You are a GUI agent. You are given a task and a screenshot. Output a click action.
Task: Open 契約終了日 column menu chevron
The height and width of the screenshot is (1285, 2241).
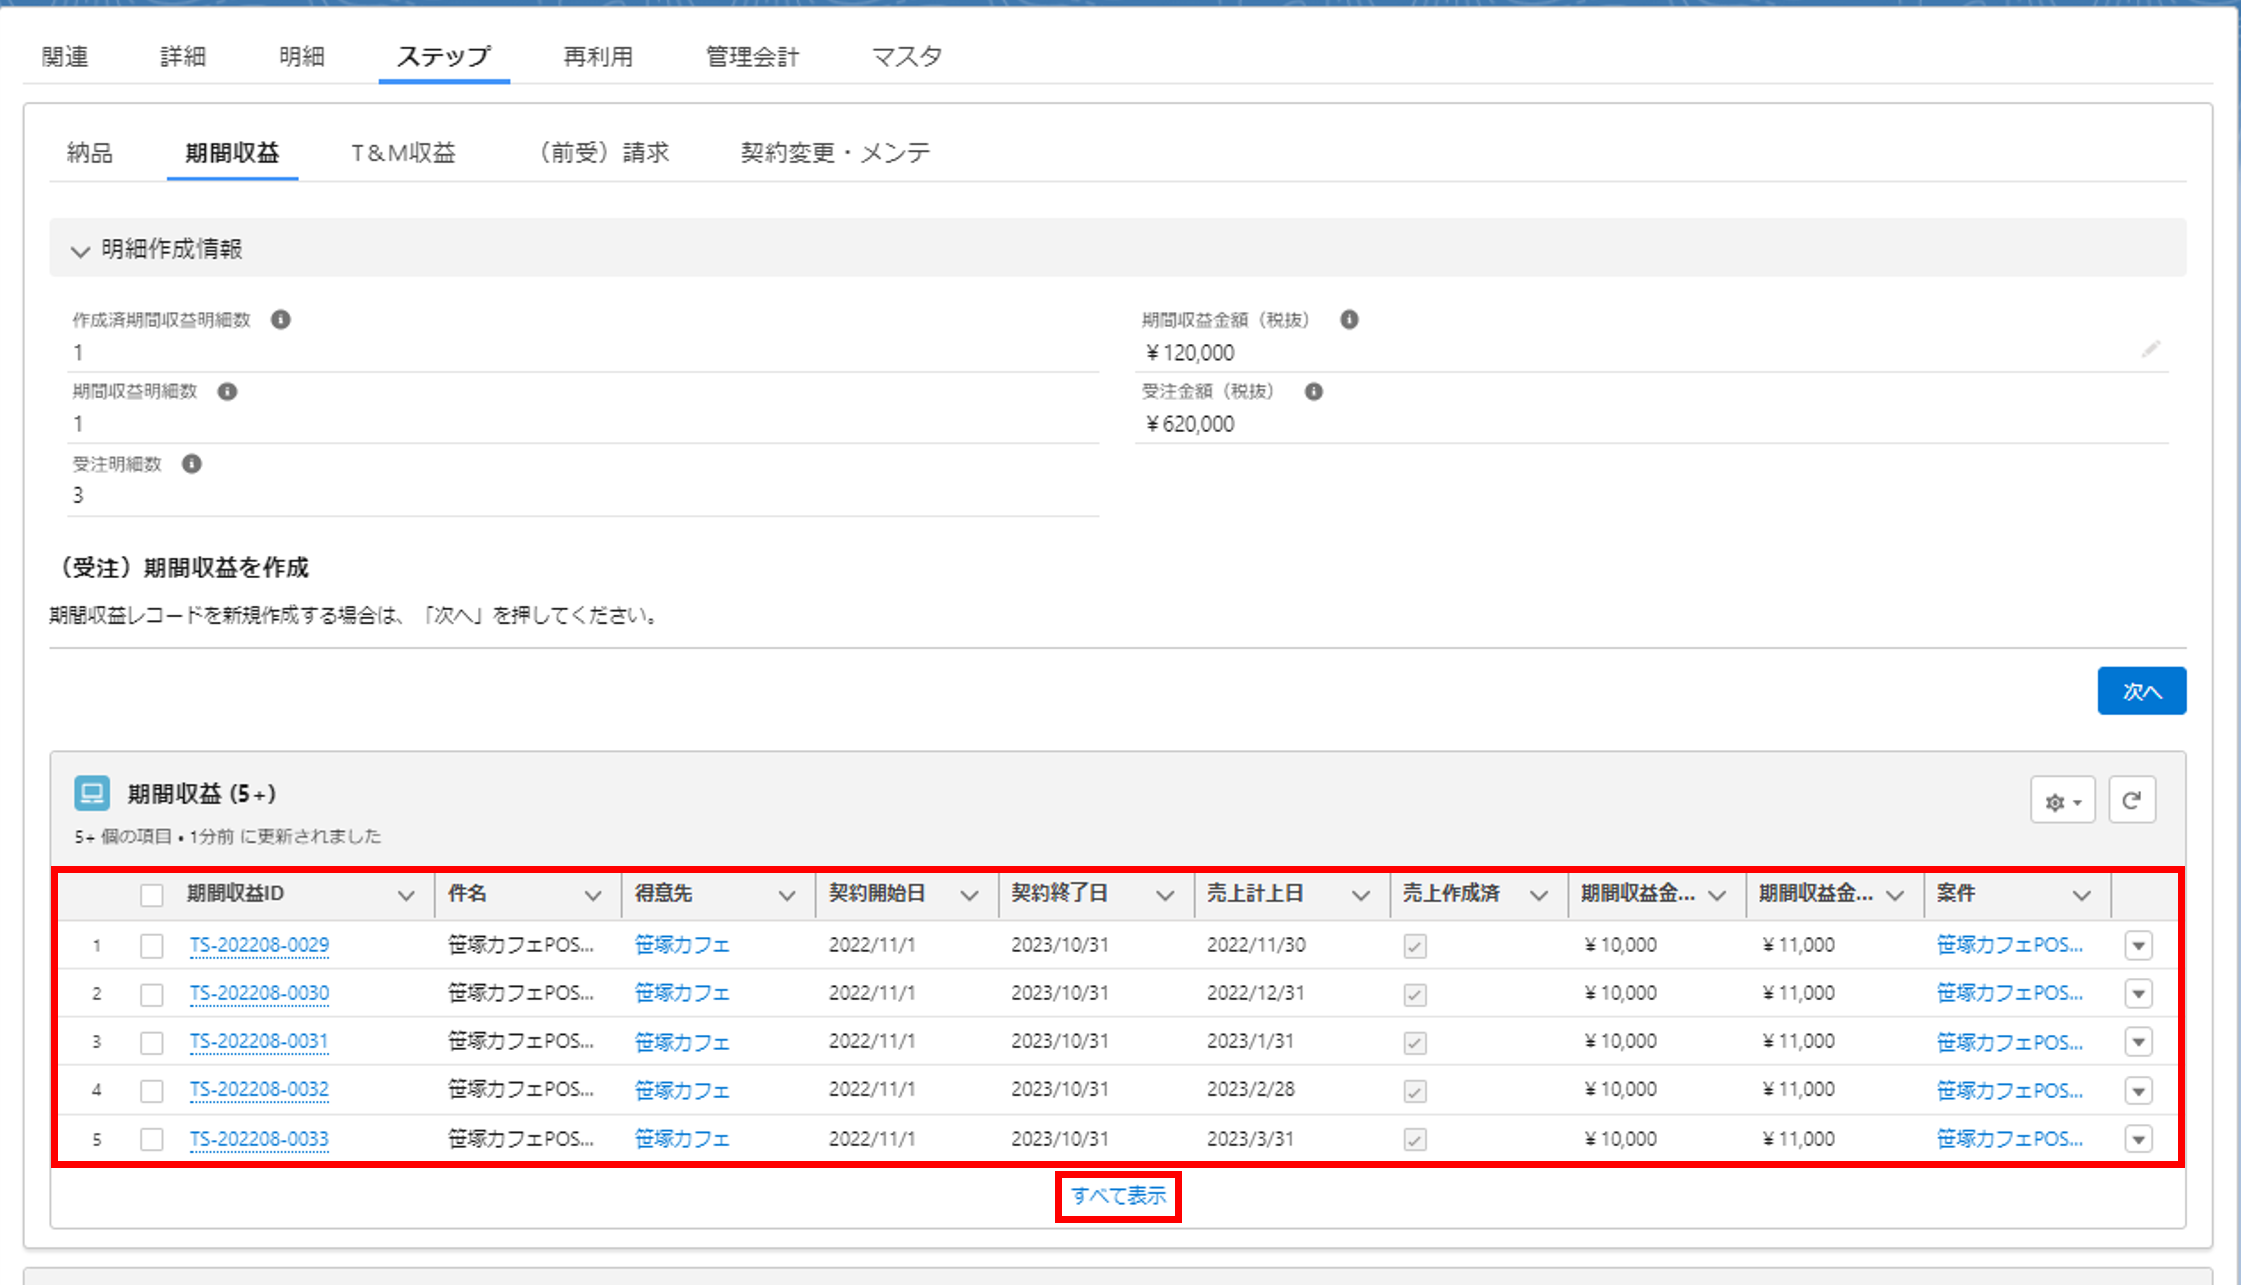[1165, 895]
